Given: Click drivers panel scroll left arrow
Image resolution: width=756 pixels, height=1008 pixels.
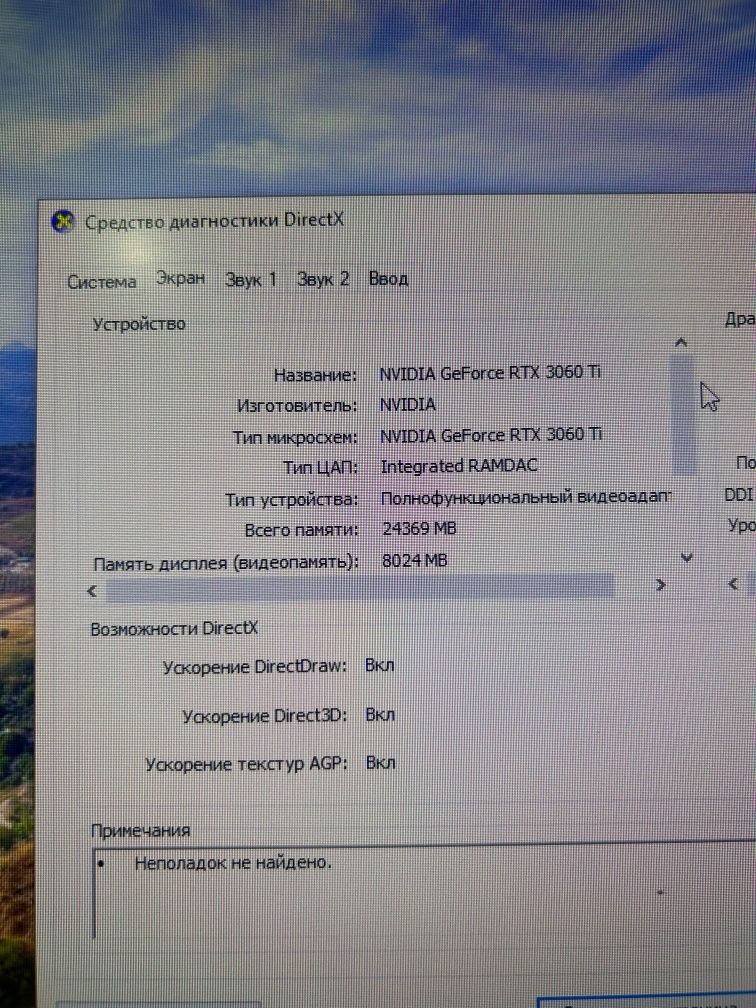Looking at the screenshot, I should 732,584.
